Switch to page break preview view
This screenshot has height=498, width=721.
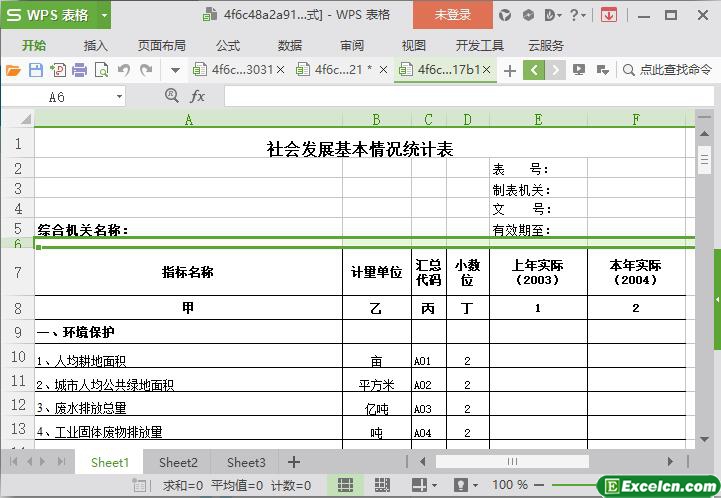(382, 485)
